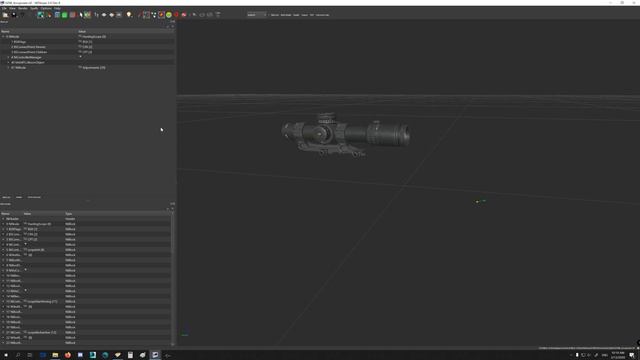Image resolution: width=640 pixels, height=360 pixels.
Task: Click the taskbar search icon
Action: coord(18,355)
